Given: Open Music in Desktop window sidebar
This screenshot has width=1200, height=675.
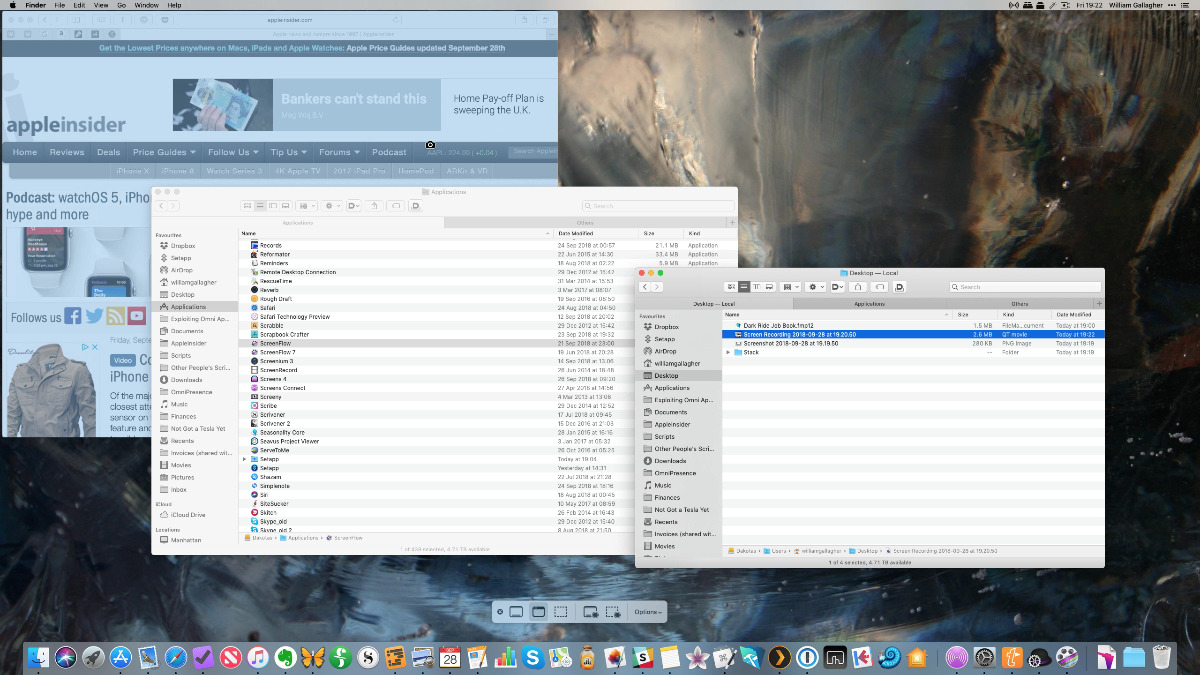Looking at the screenshot, I should coord(662,485).
